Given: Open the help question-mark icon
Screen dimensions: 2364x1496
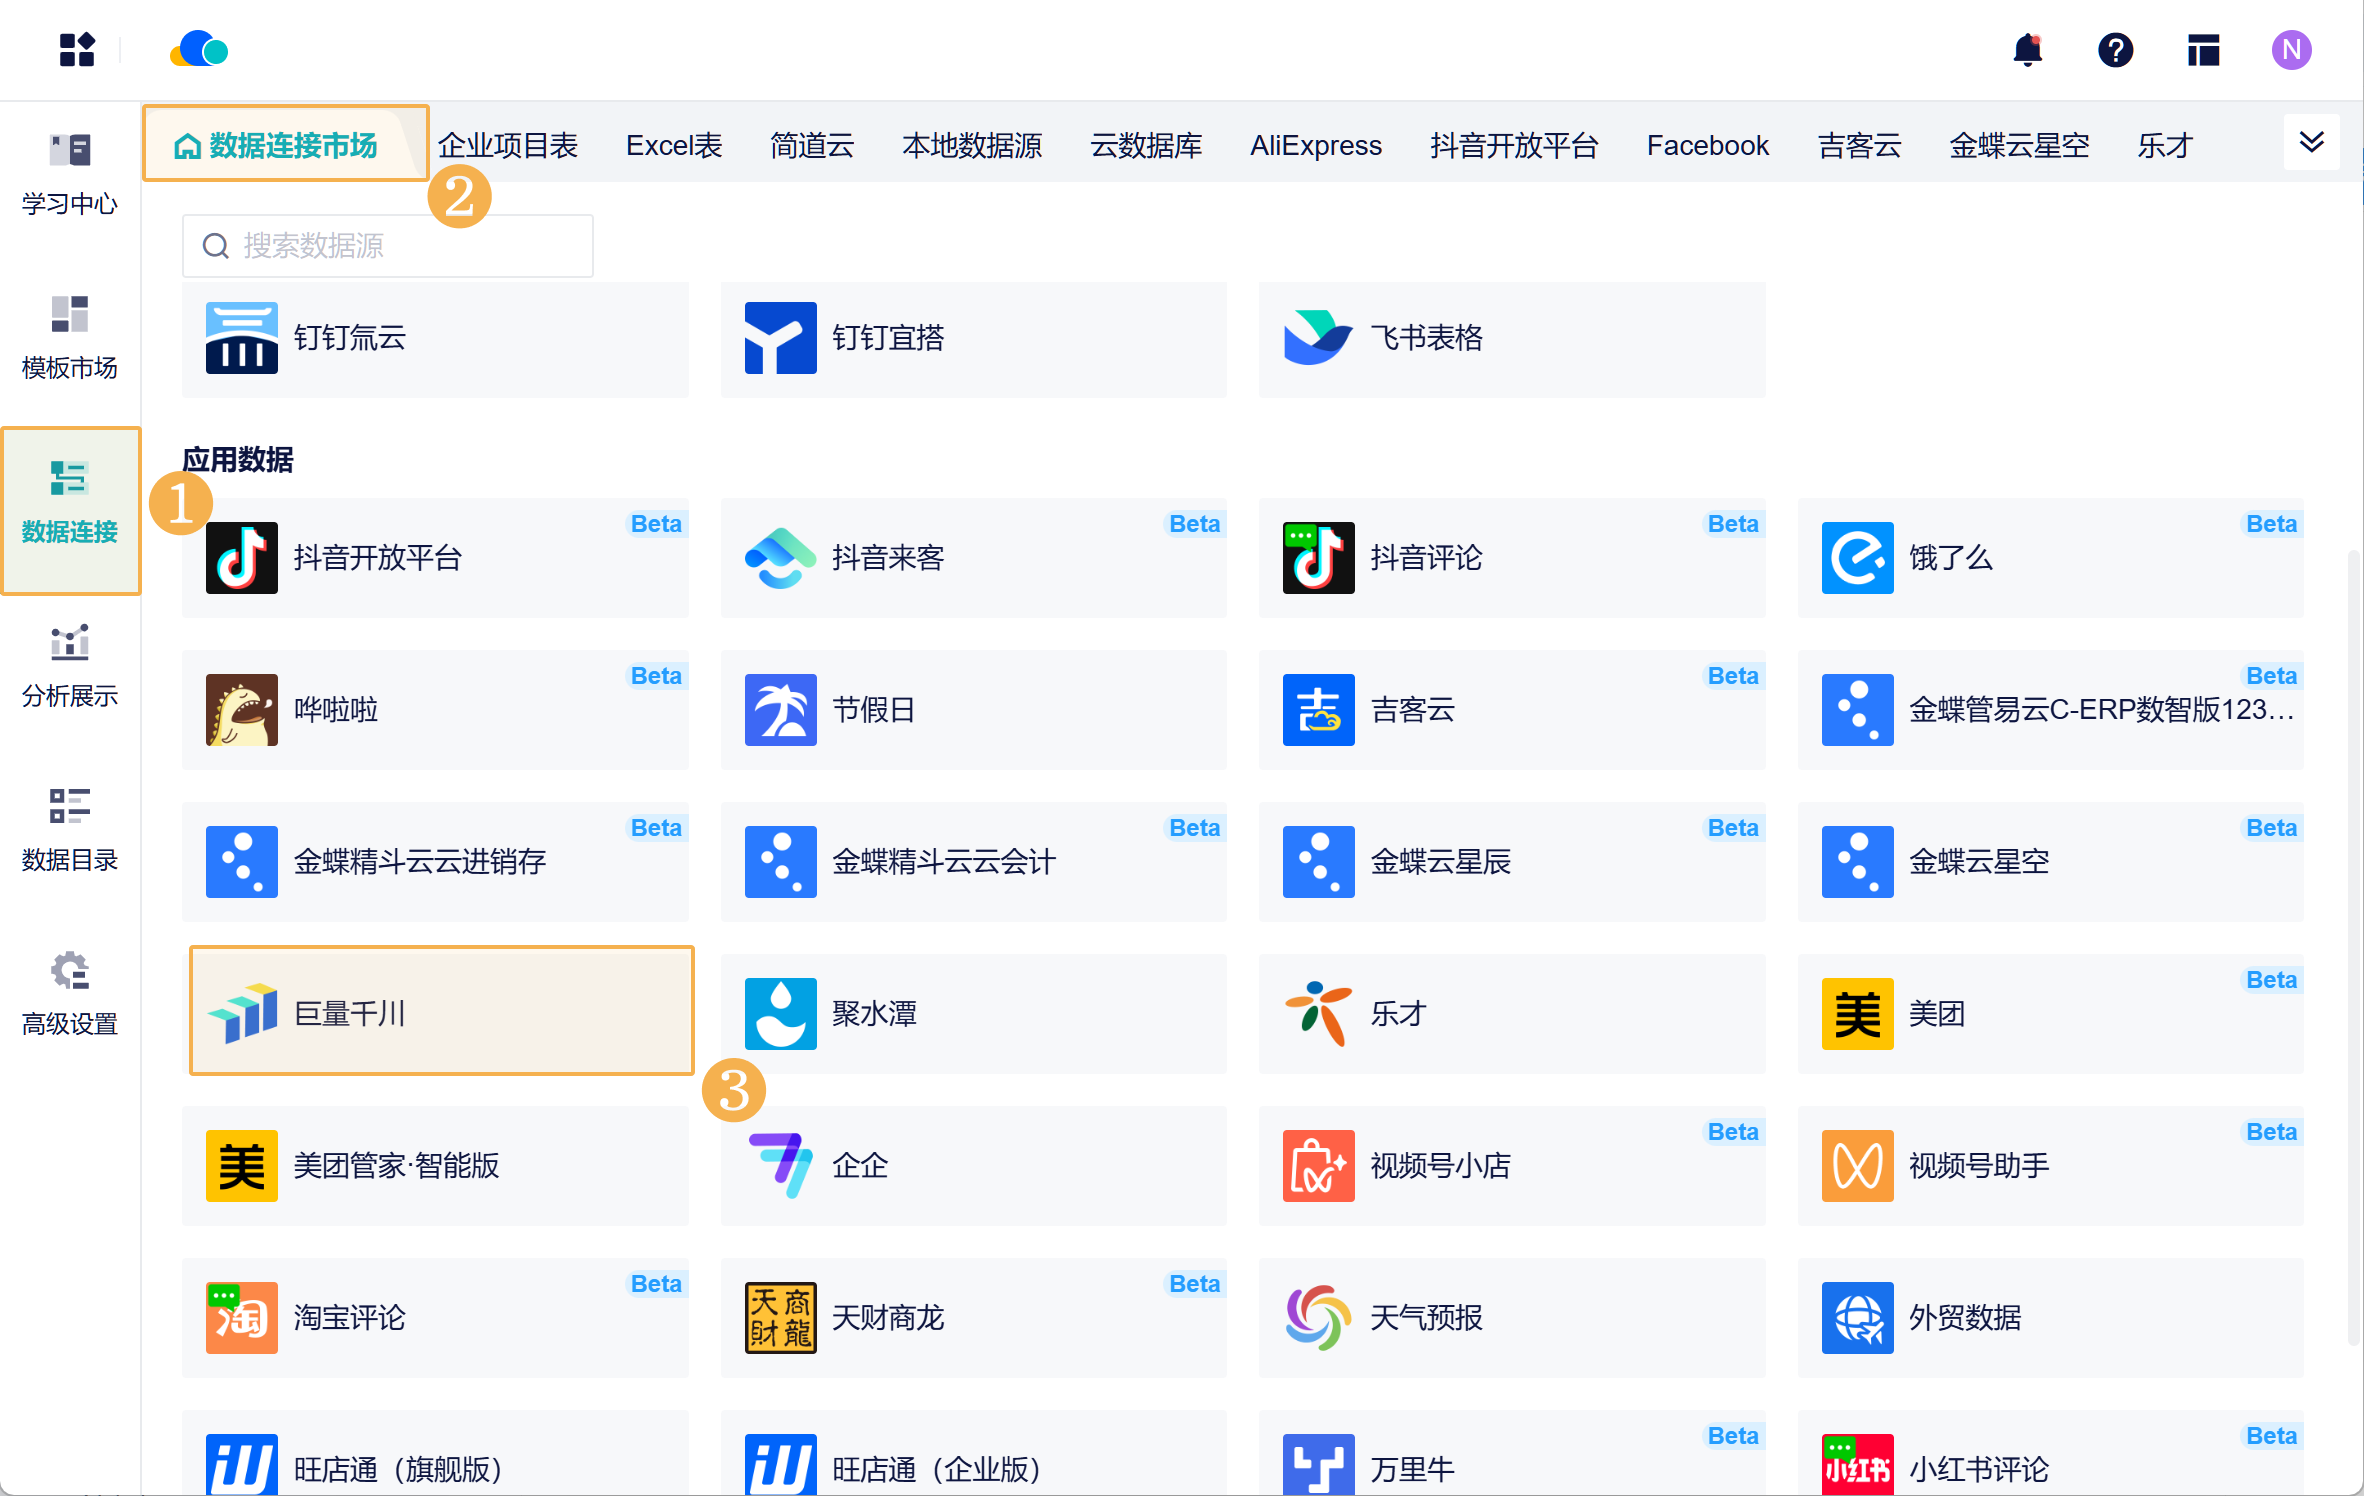Looking at the screenshot, I should click(2116, 50).
